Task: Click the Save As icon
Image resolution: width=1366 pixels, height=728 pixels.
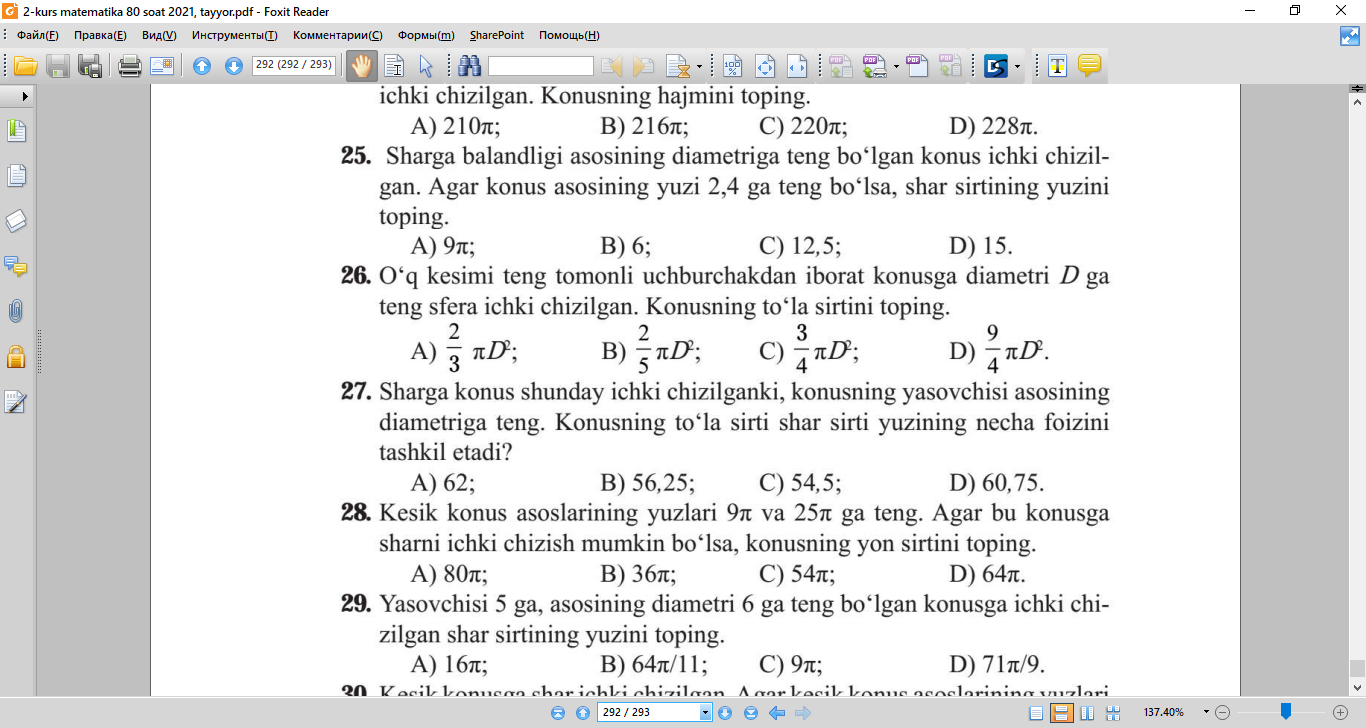Action: click(x=90, y=67)
